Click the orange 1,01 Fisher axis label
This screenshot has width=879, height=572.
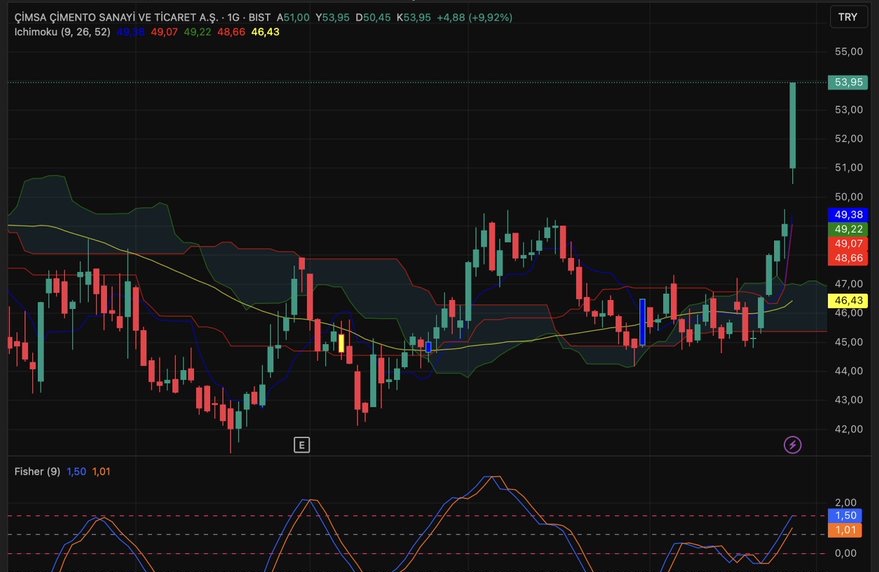pyautogui.click(x=845, y=530)
